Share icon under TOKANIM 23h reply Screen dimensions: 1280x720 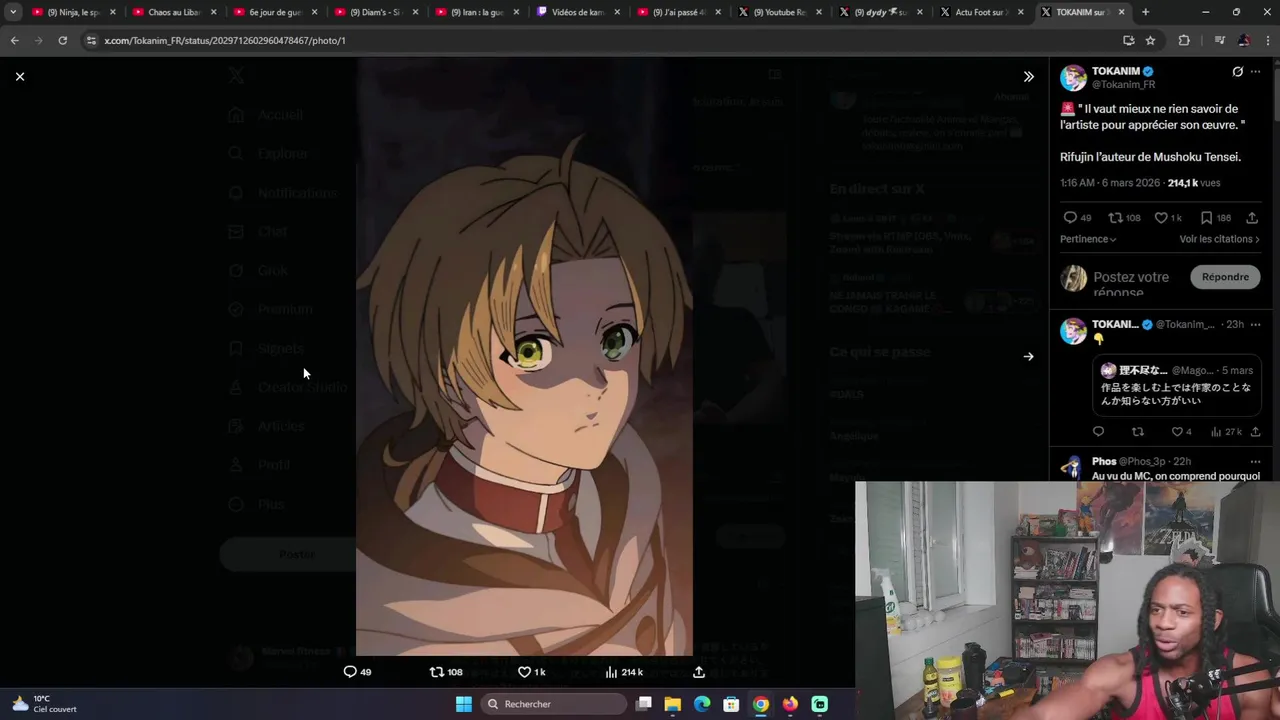point(1255,432)
